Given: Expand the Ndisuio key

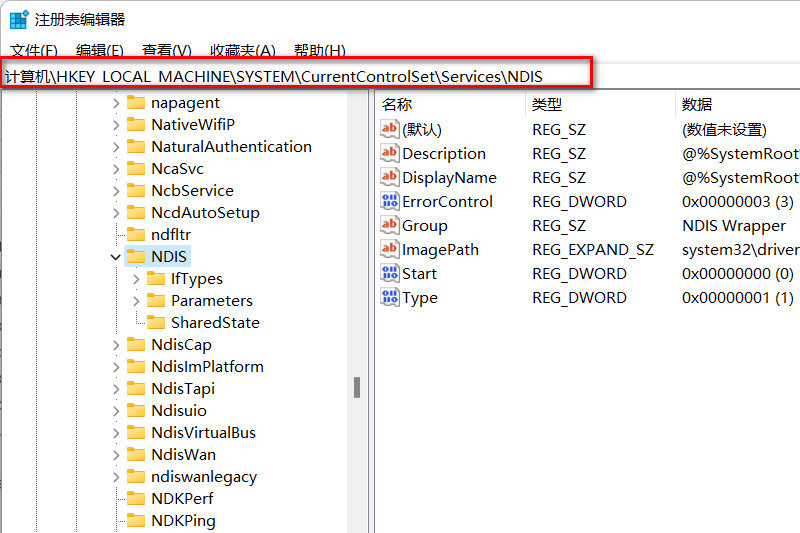Looking at the screenshot, I should 116,411.
